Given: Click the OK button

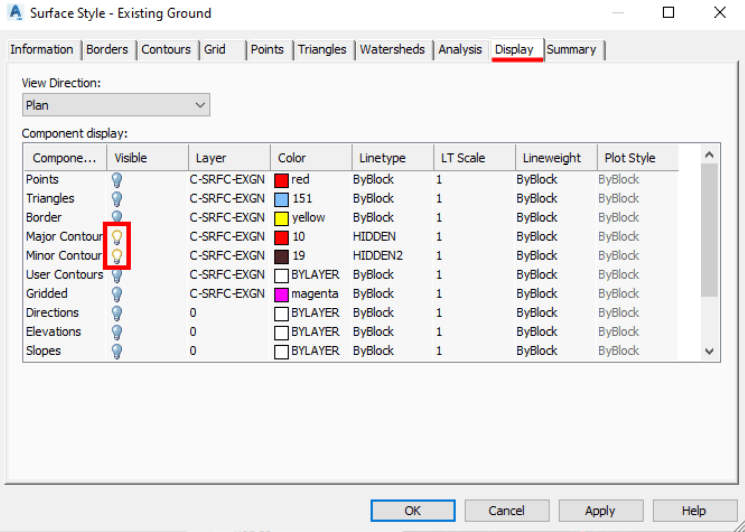Looking at the screenshot, I should coord(413,511).
